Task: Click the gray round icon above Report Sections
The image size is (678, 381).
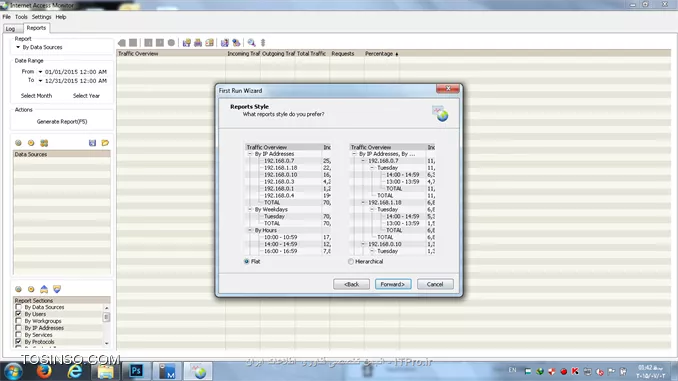Action: [x=18, y=289]
